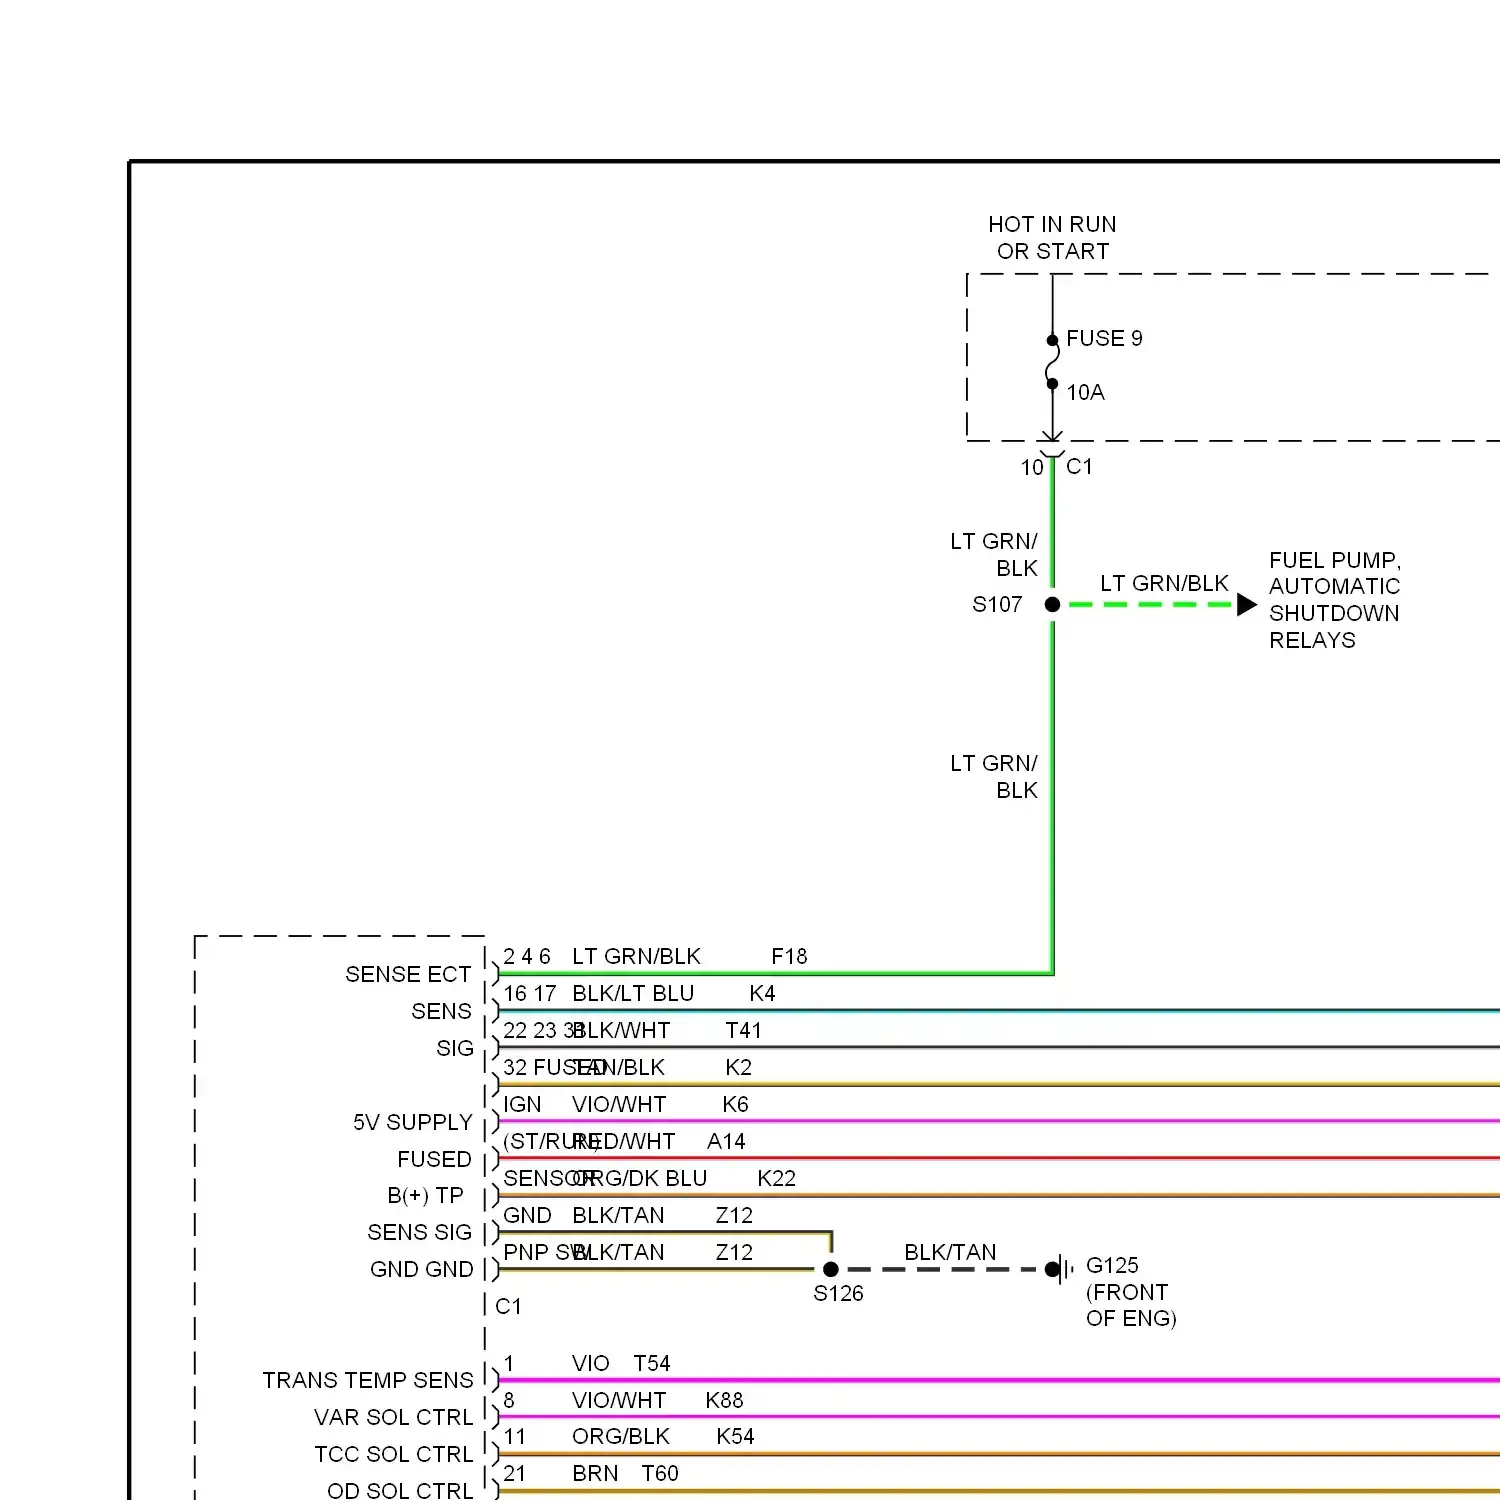Select the B(+) TP label

point(425,1196)
